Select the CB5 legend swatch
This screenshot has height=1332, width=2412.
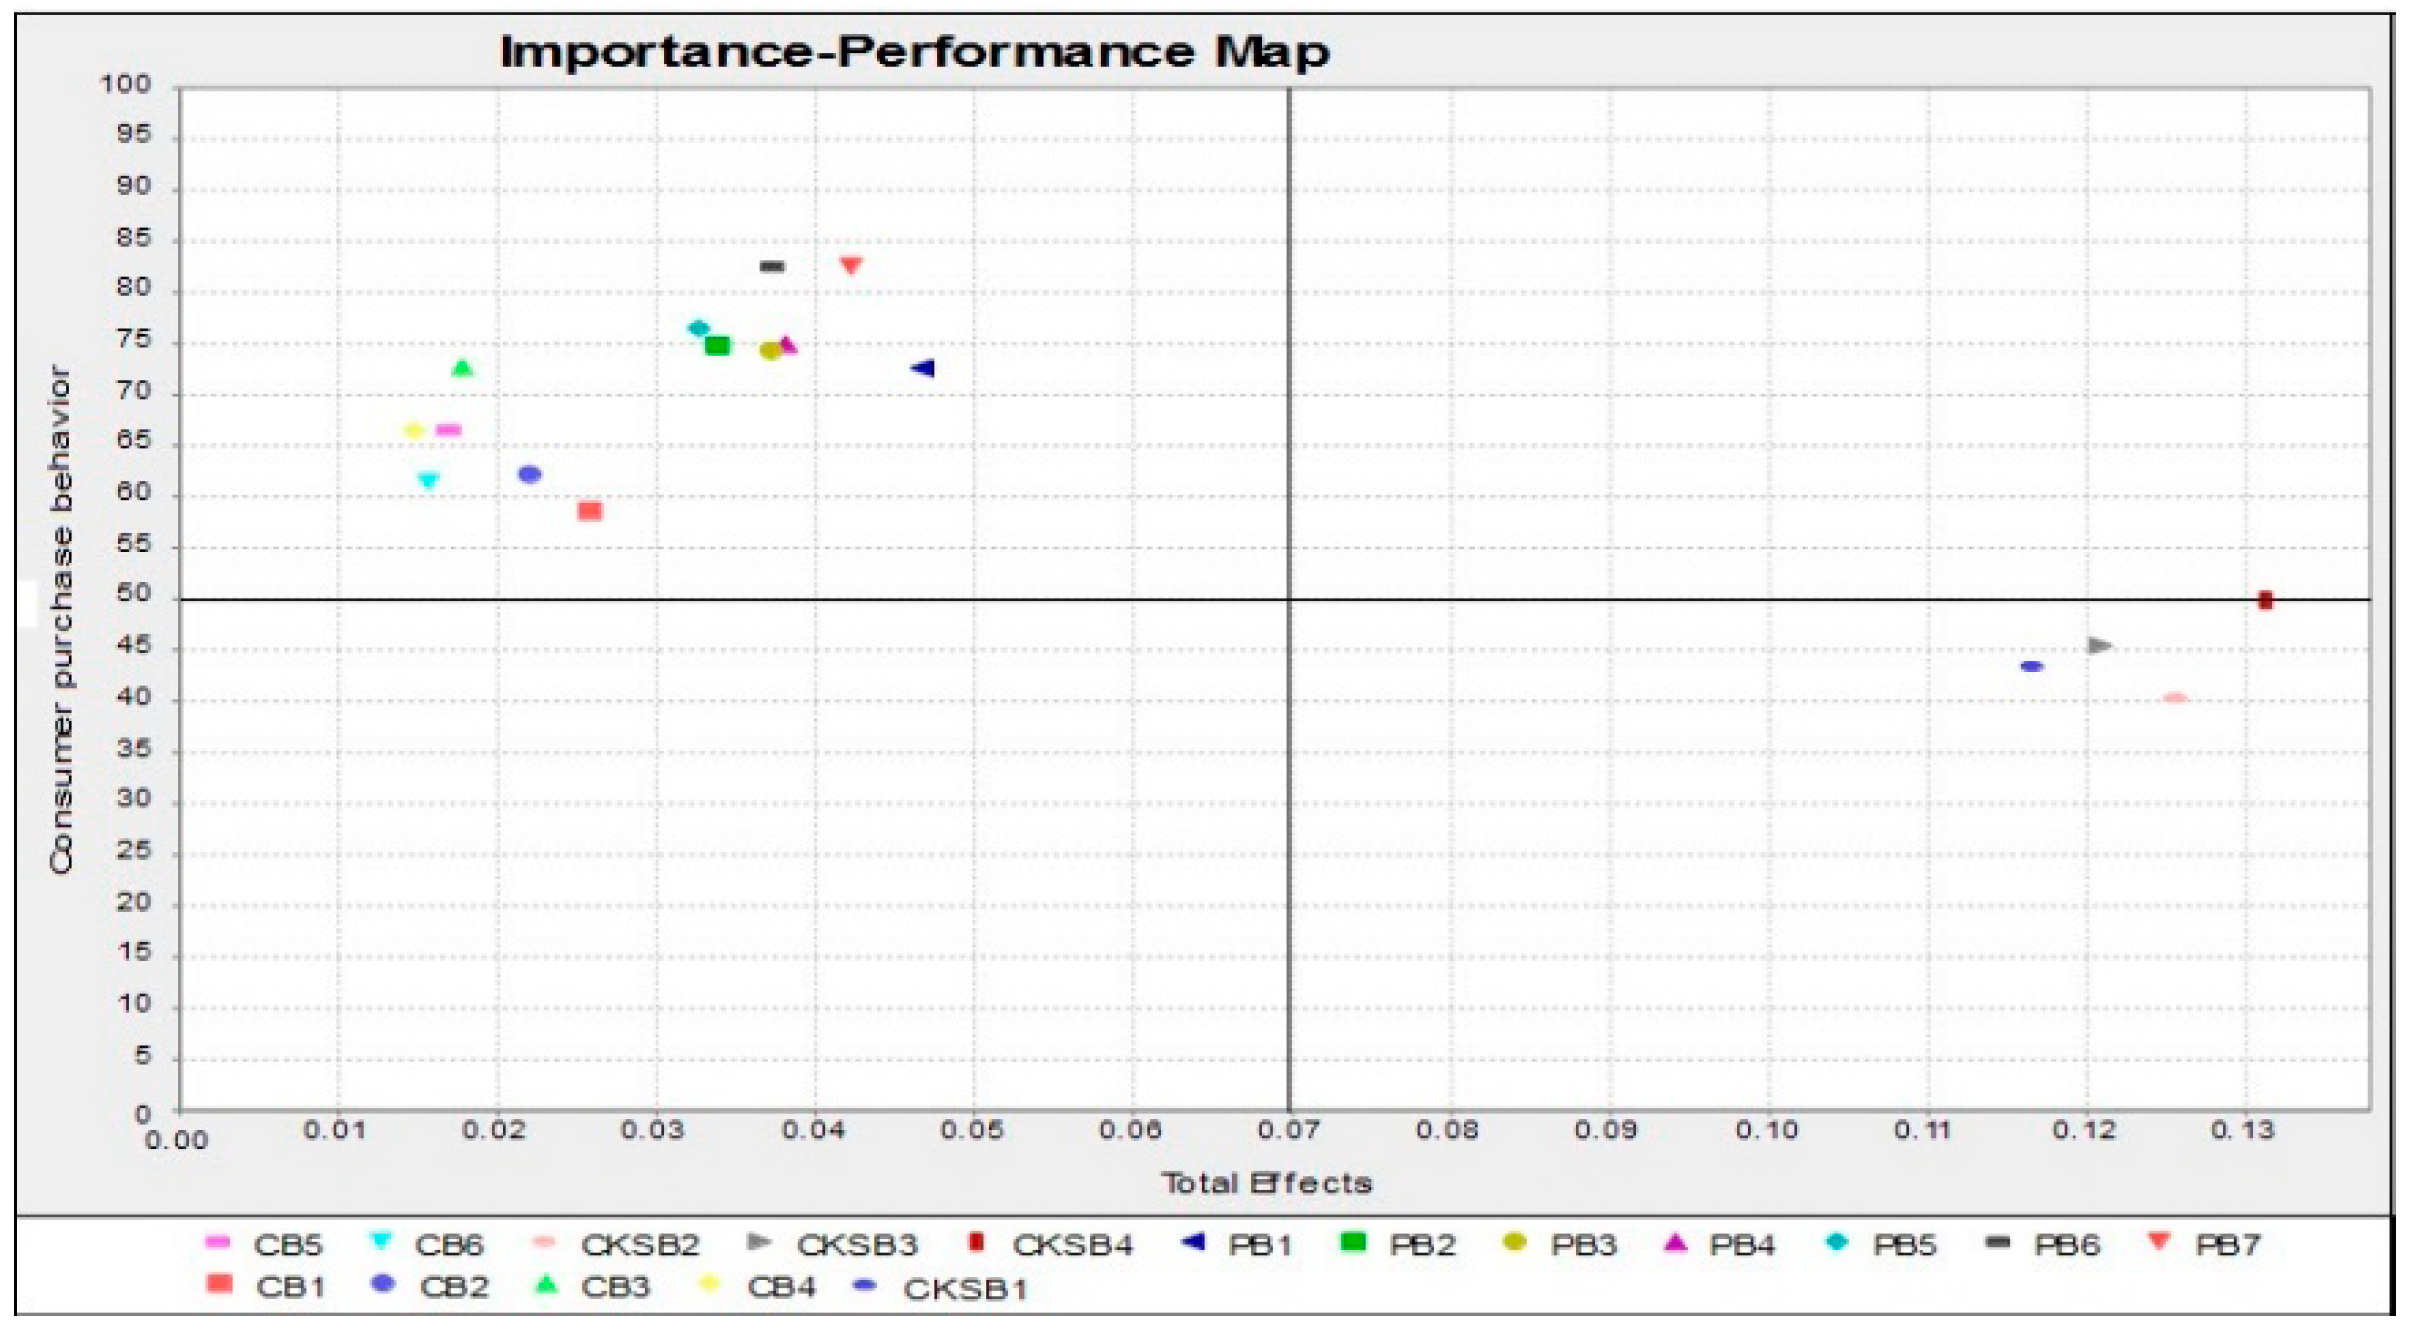pos(217,1243)
